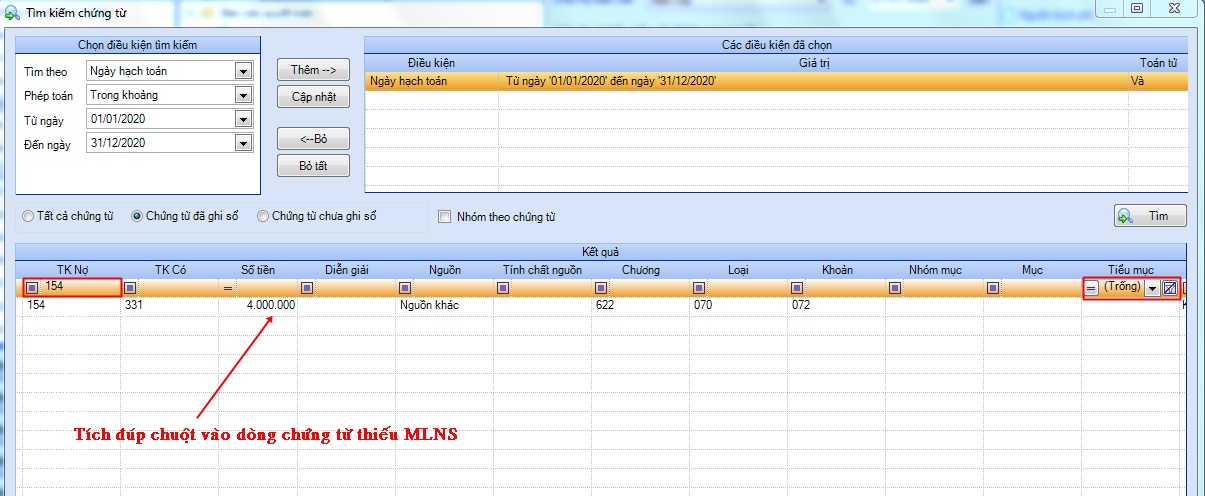
Task: Click the Mục column header
Action: point(1032,270)
